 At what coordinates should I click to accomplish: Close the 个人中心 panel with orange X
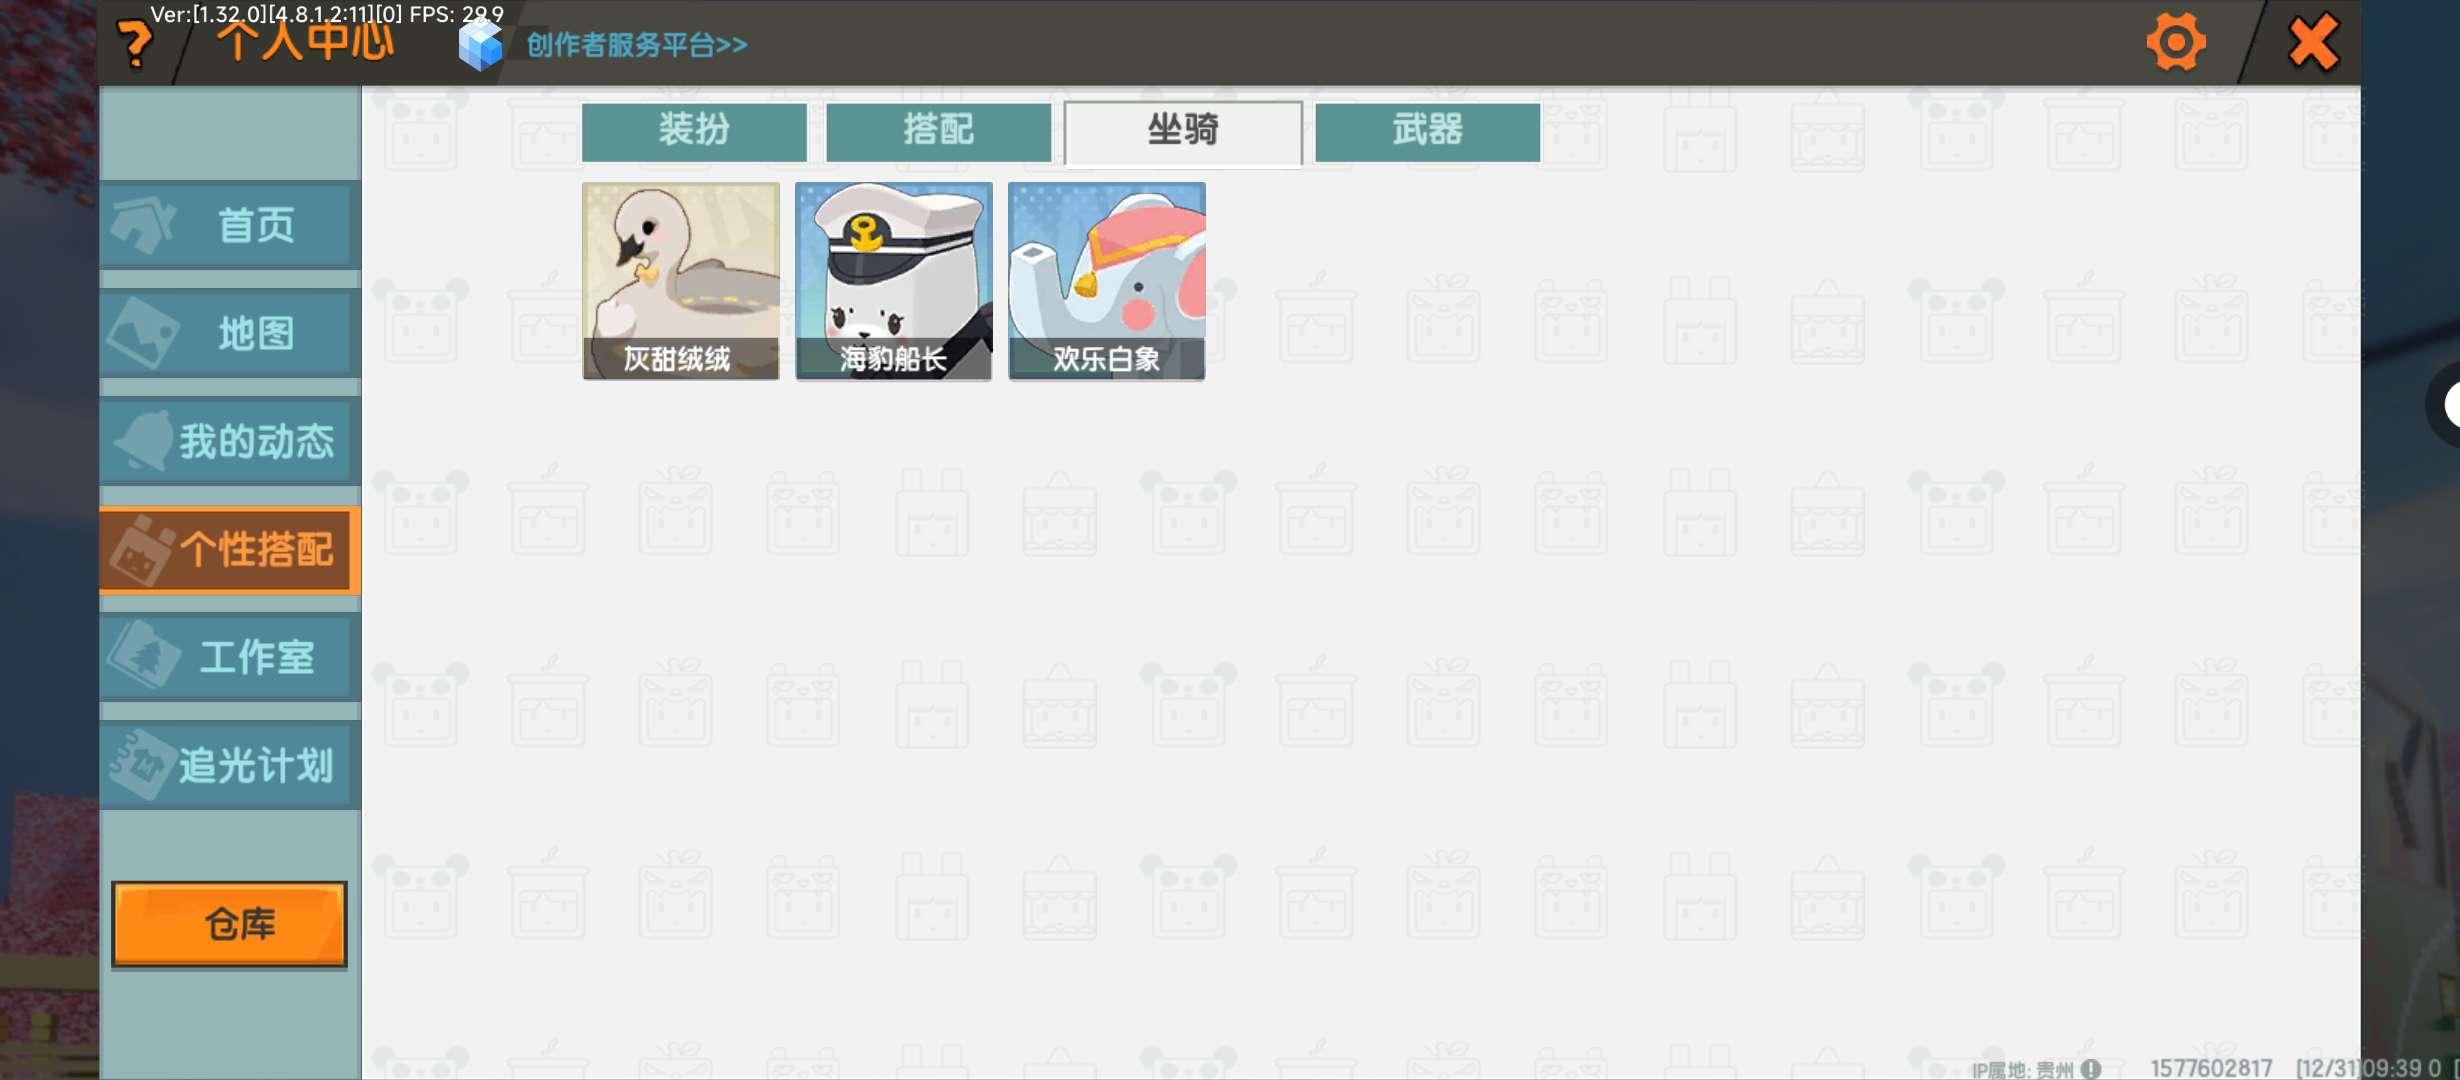point(2313,43)
